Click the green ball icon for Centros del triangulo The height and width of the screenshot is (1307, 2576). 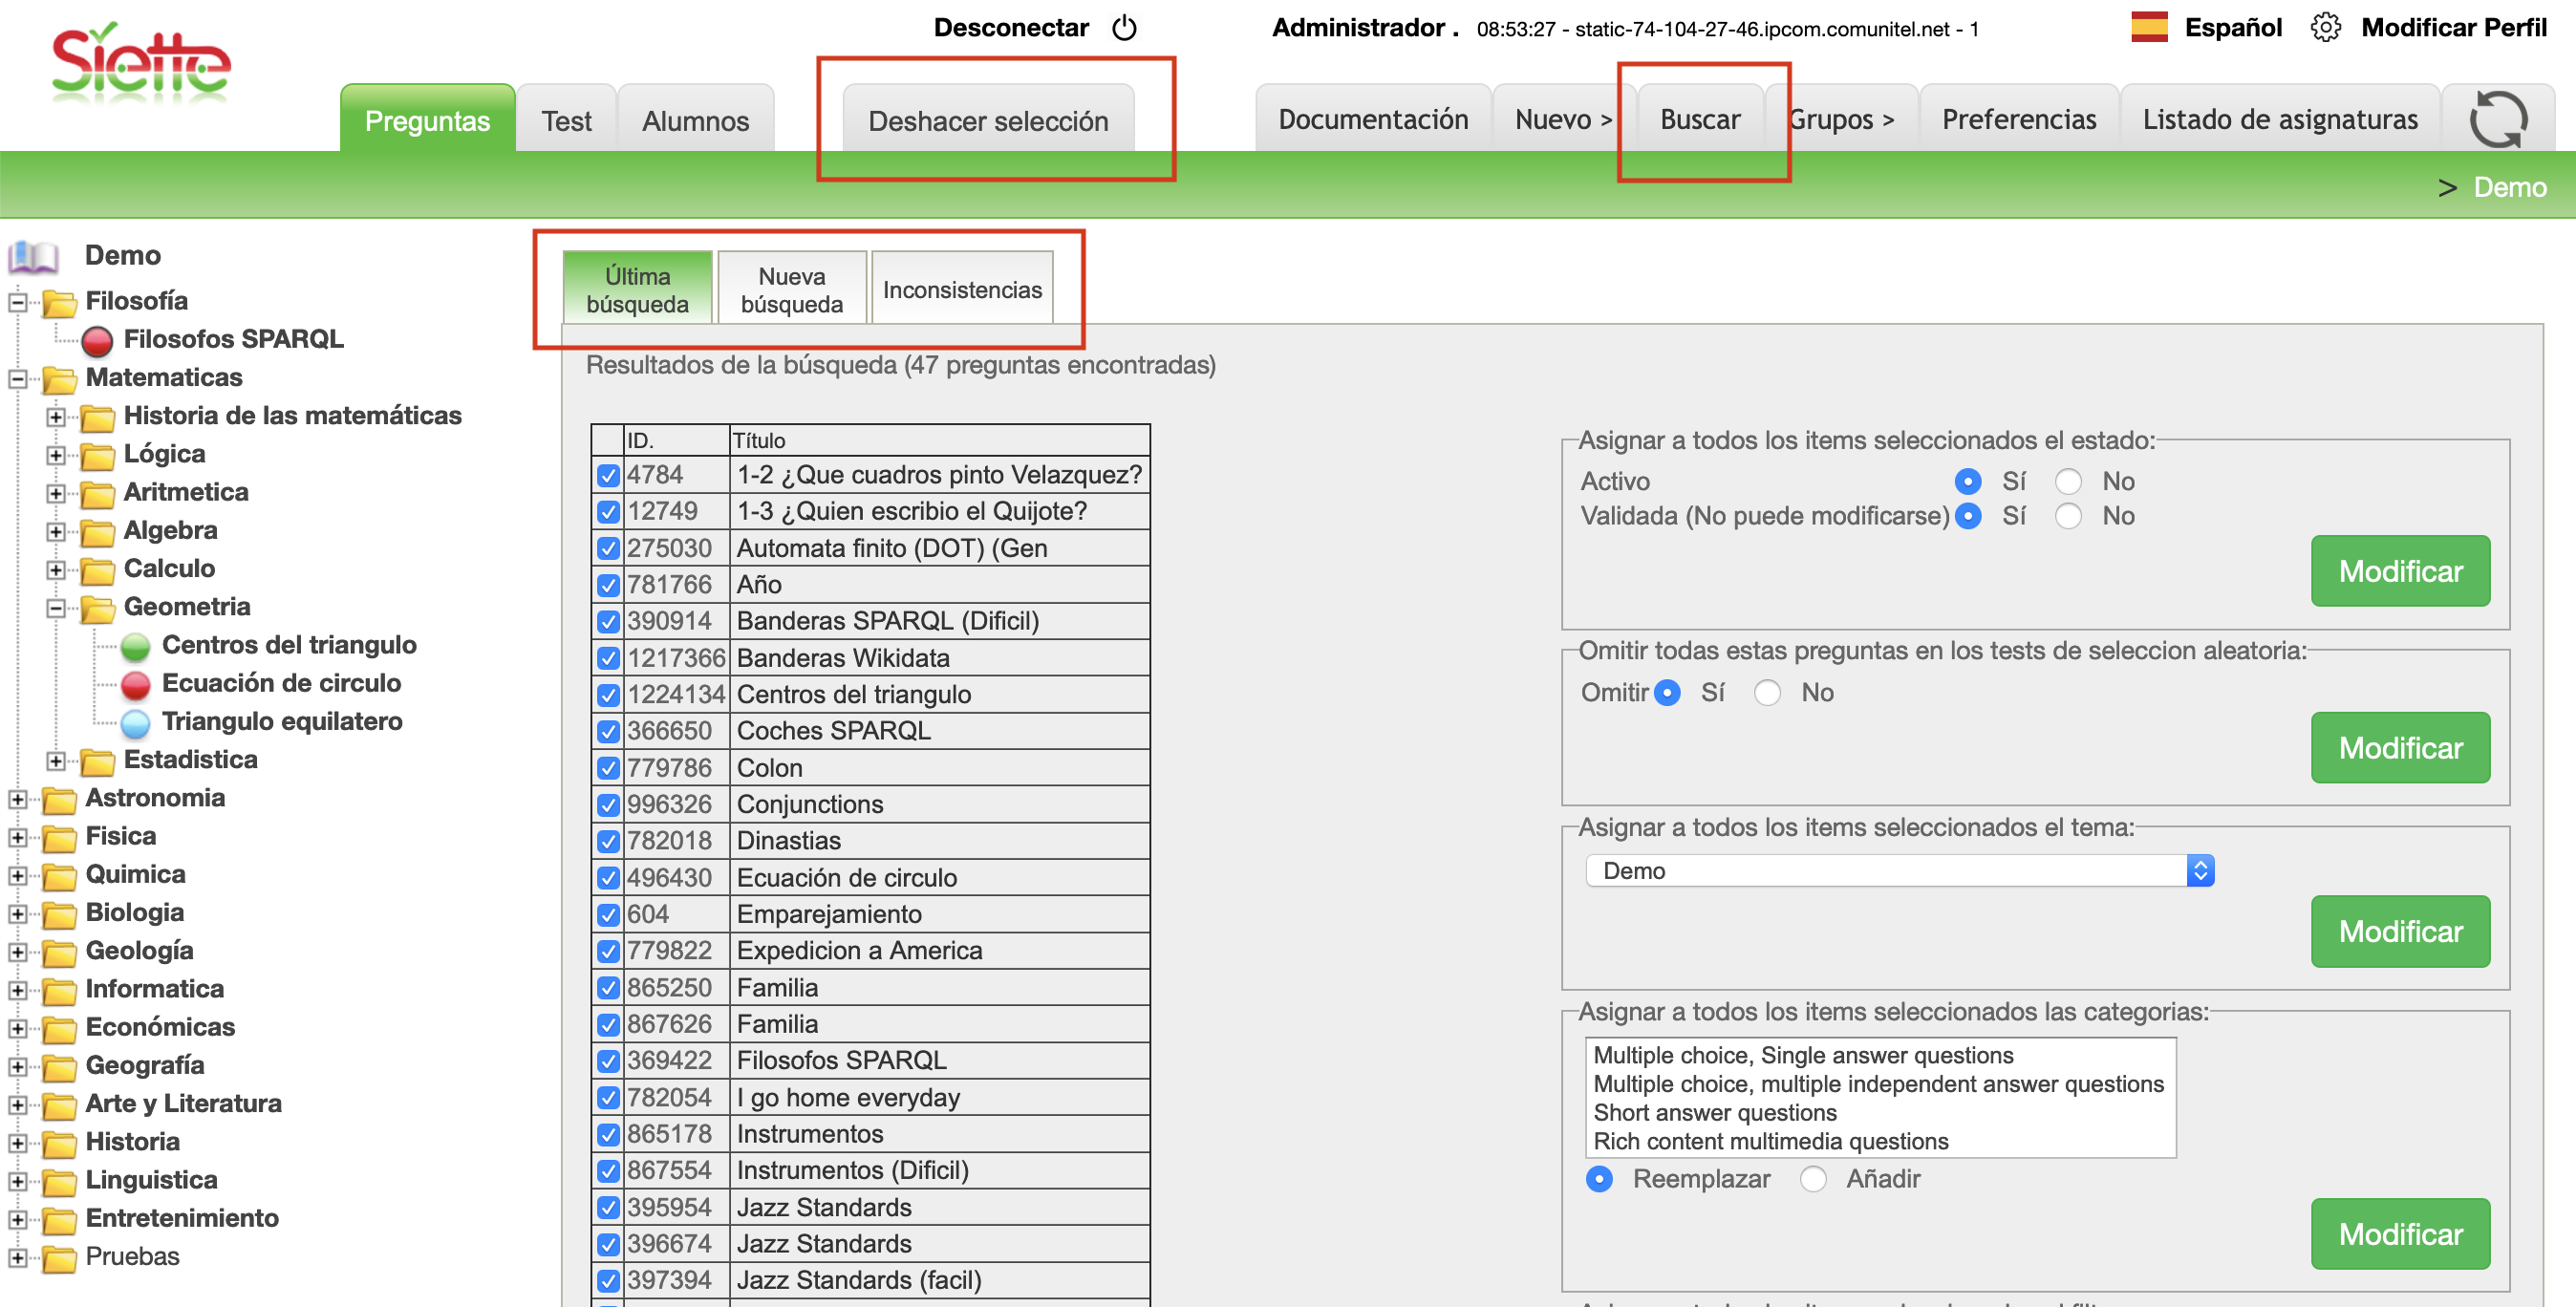pyautogui.click(x=135, y=647)
